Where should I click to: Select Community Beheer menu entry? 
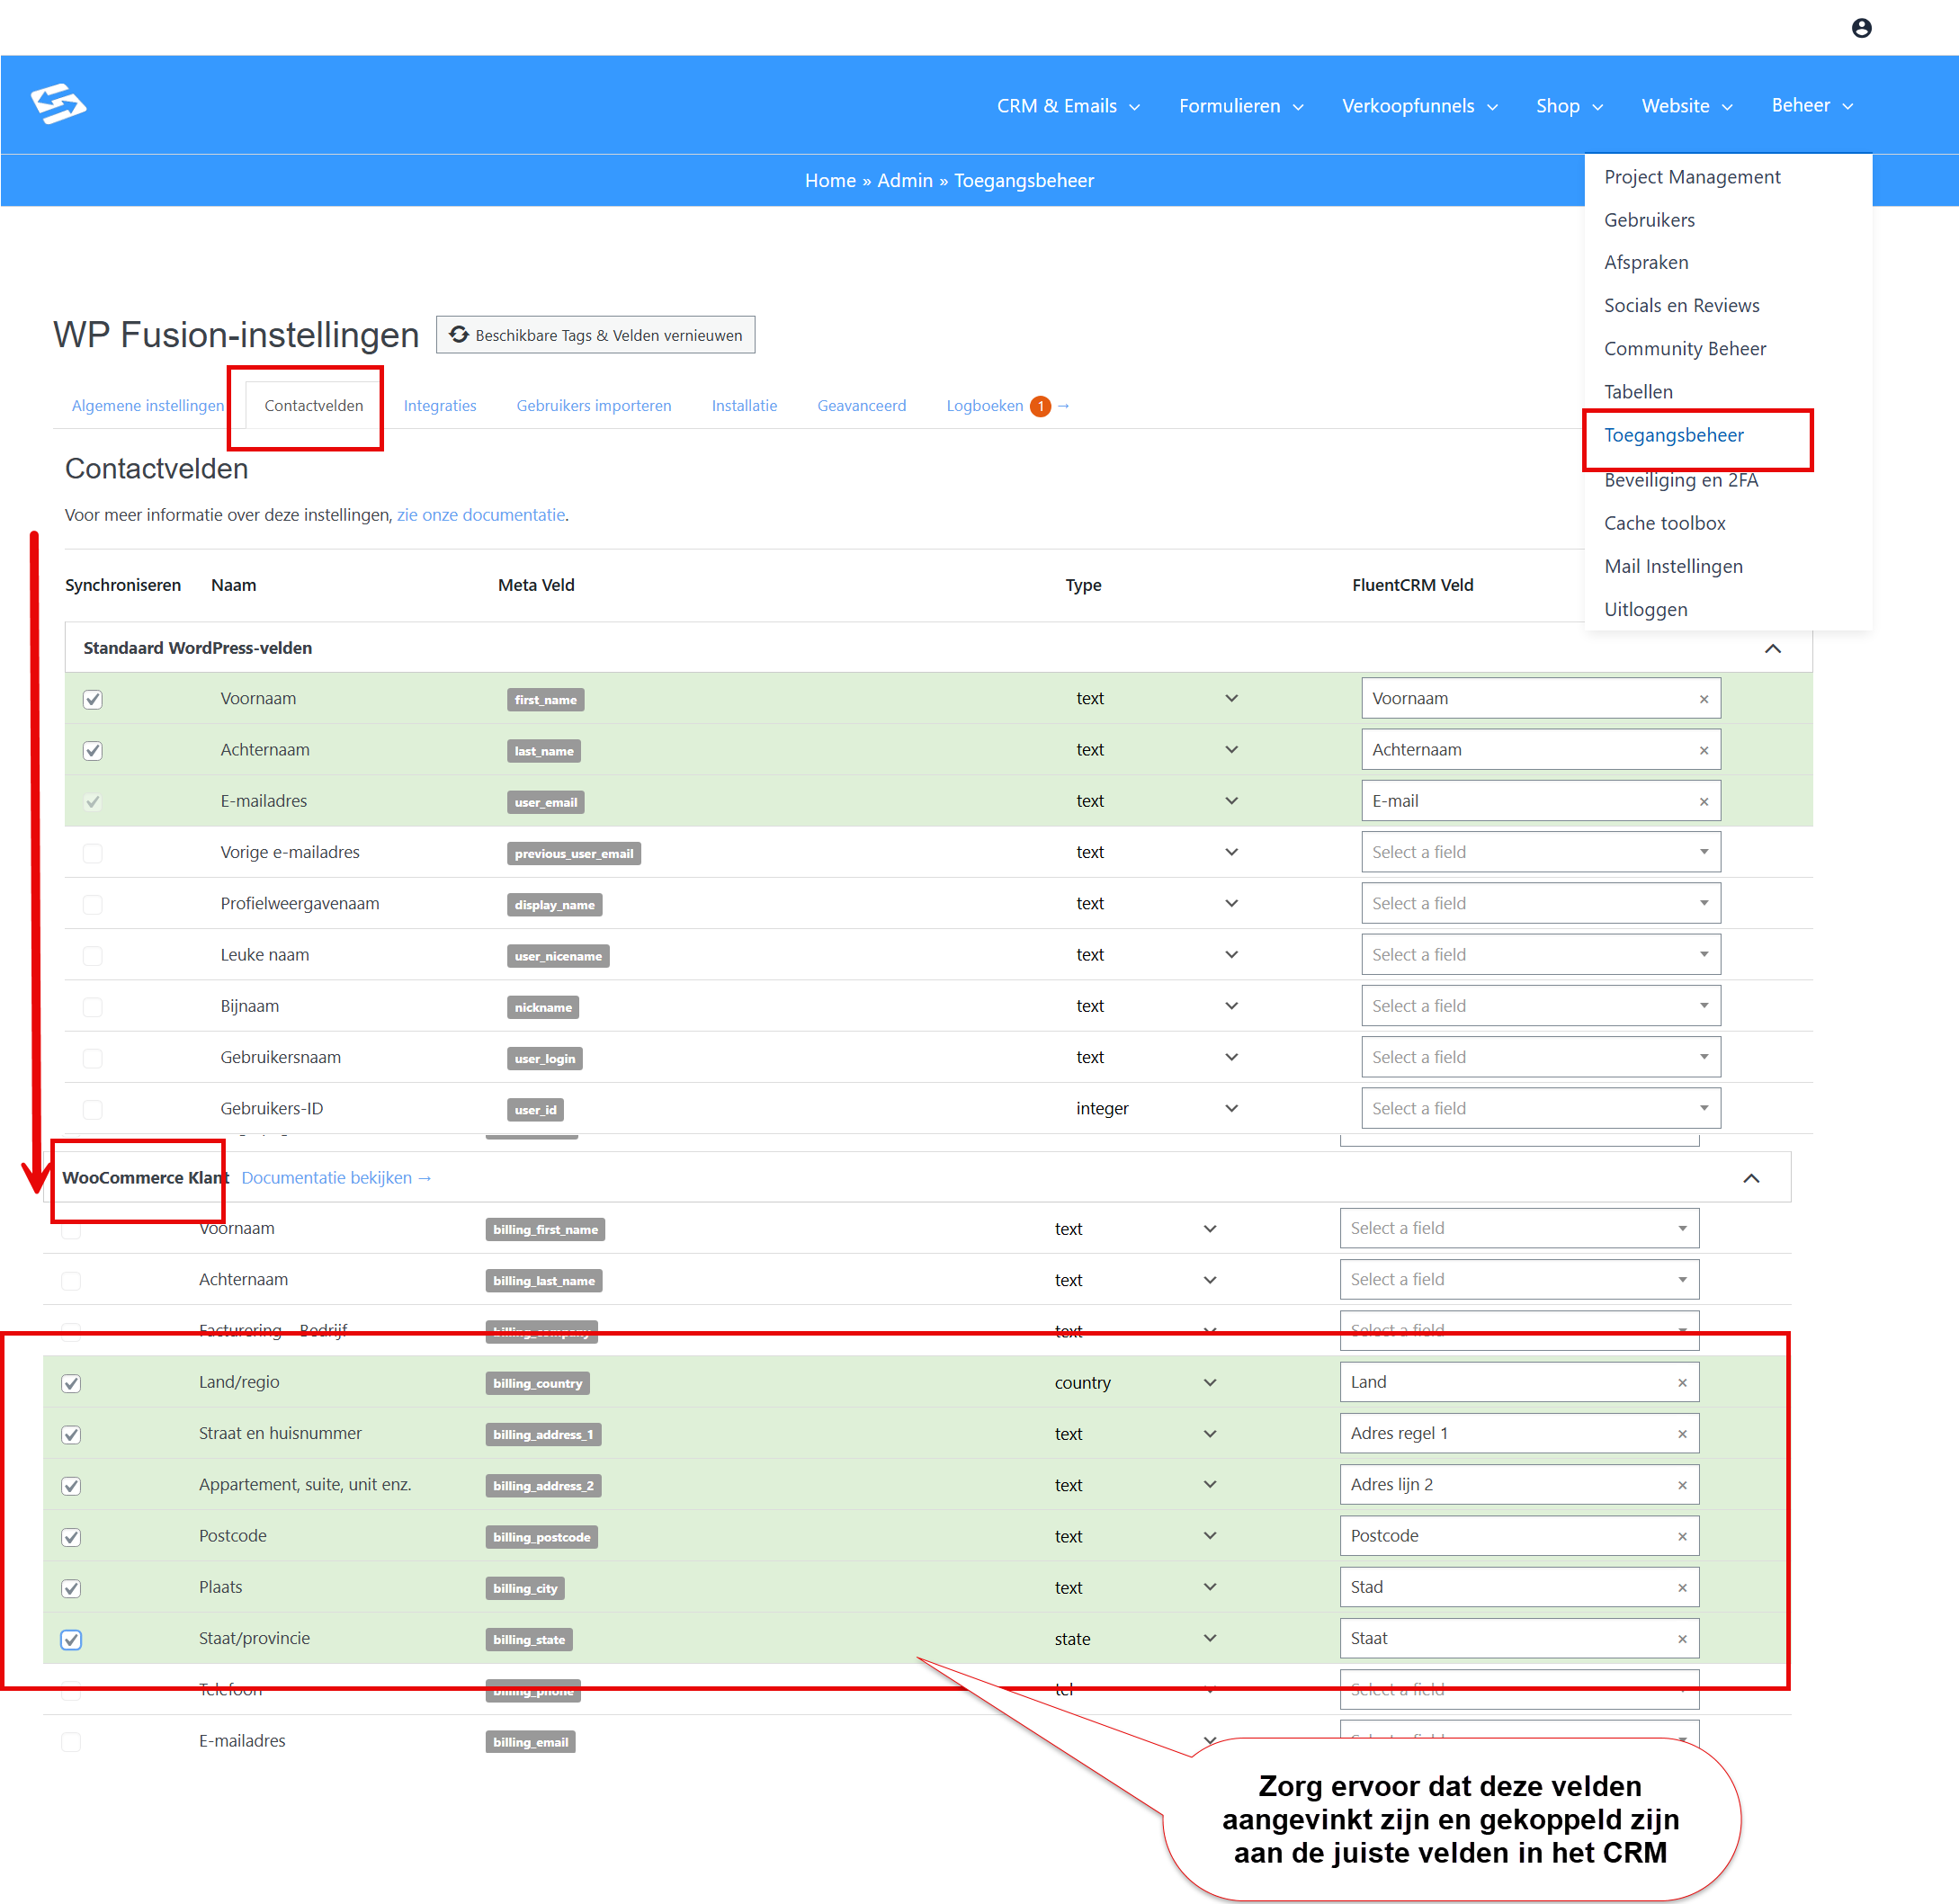(x=1685, y=349)
